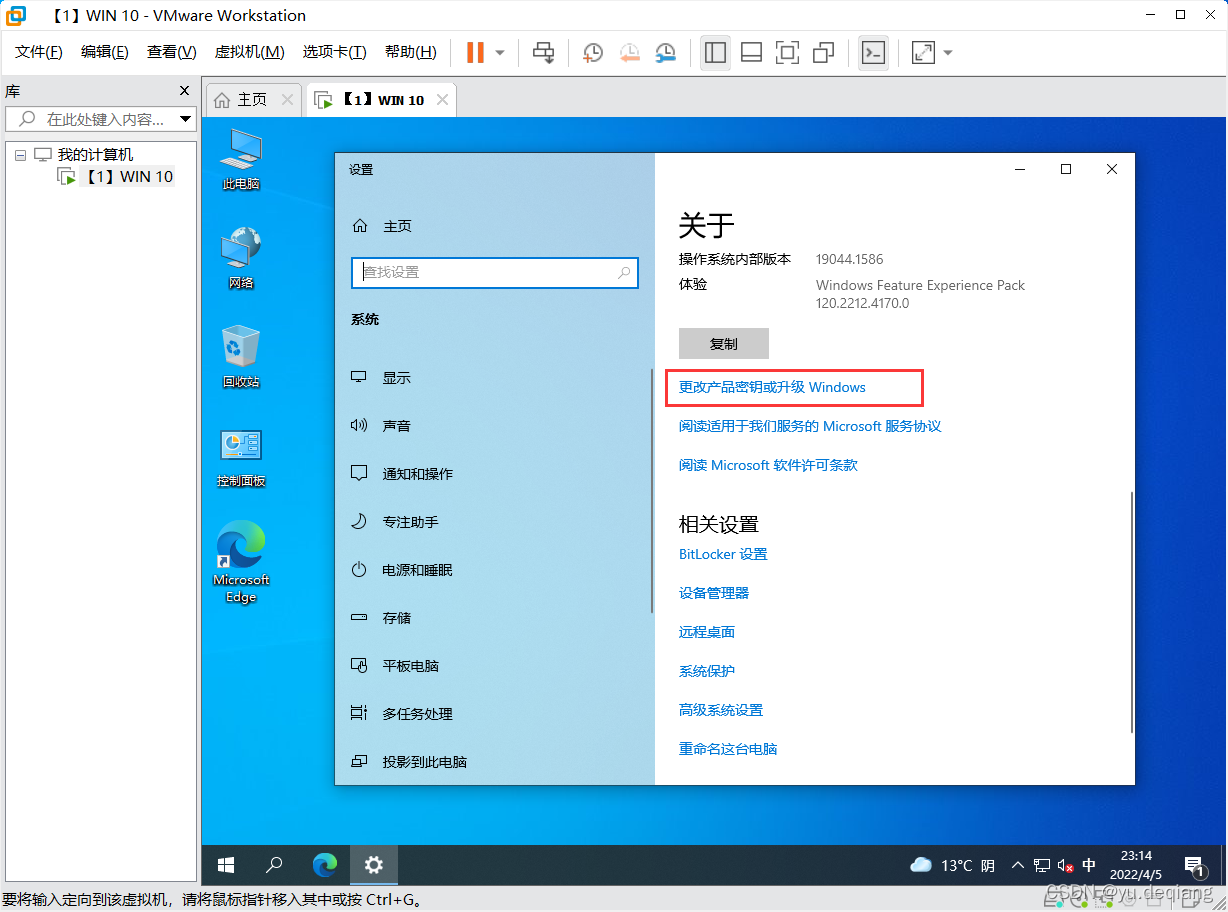
Task: Show hidden tray icons chevron
Action: [1018, 865]
